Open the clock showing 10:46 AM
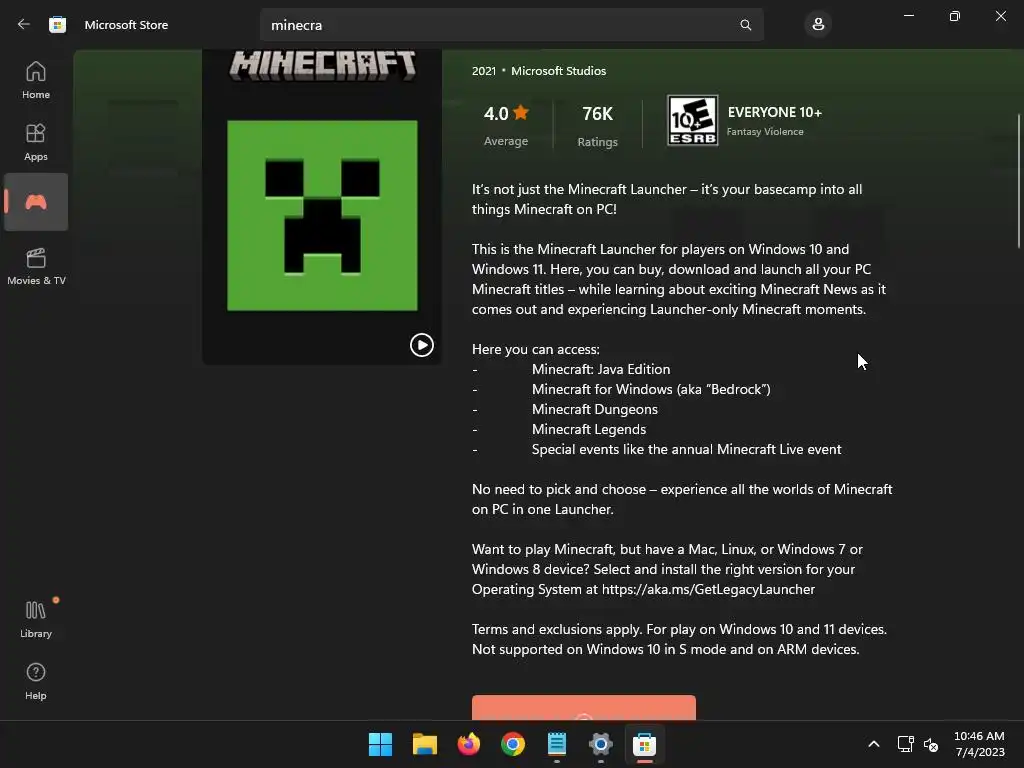 [x=979, y=744]
